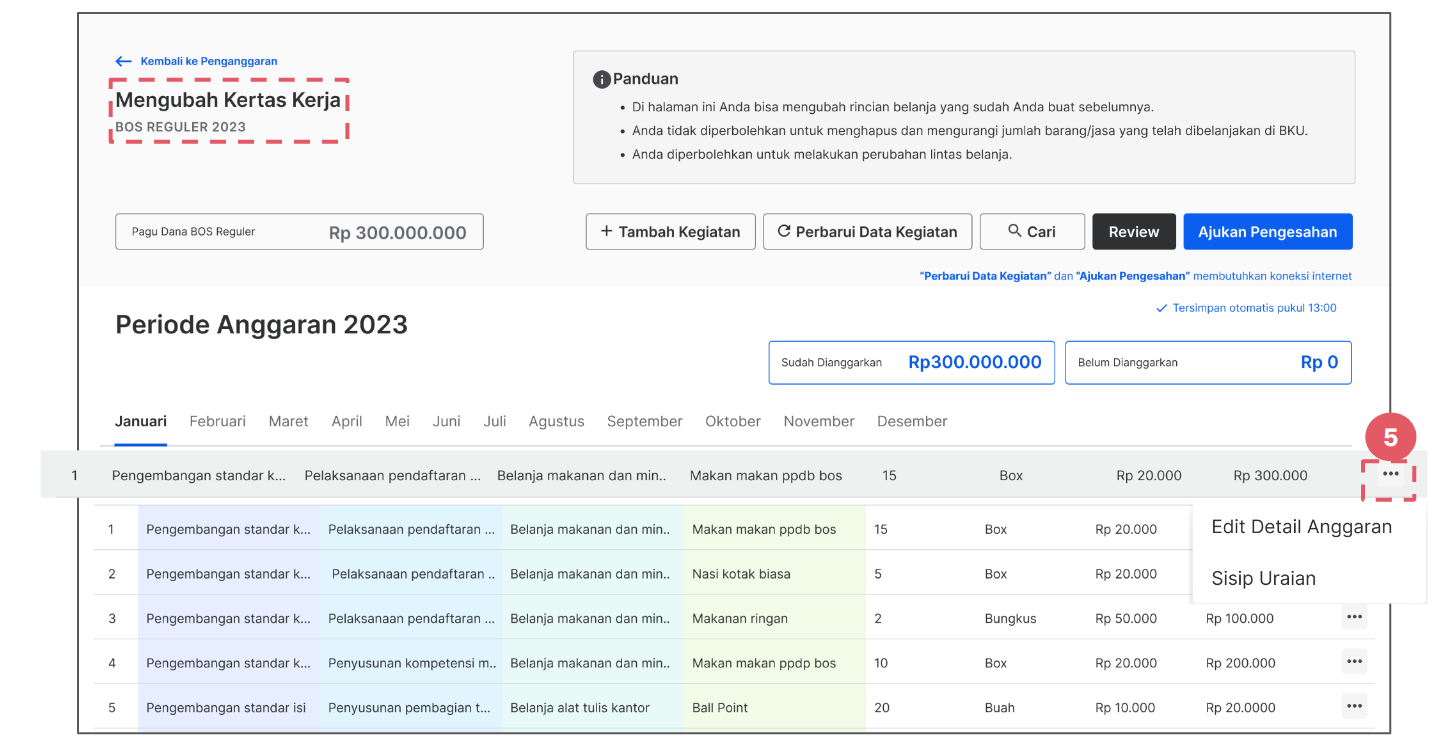1441x750 pixels.
Task: Click Tambah Kegiatan button
Action: tap(670, 231)
